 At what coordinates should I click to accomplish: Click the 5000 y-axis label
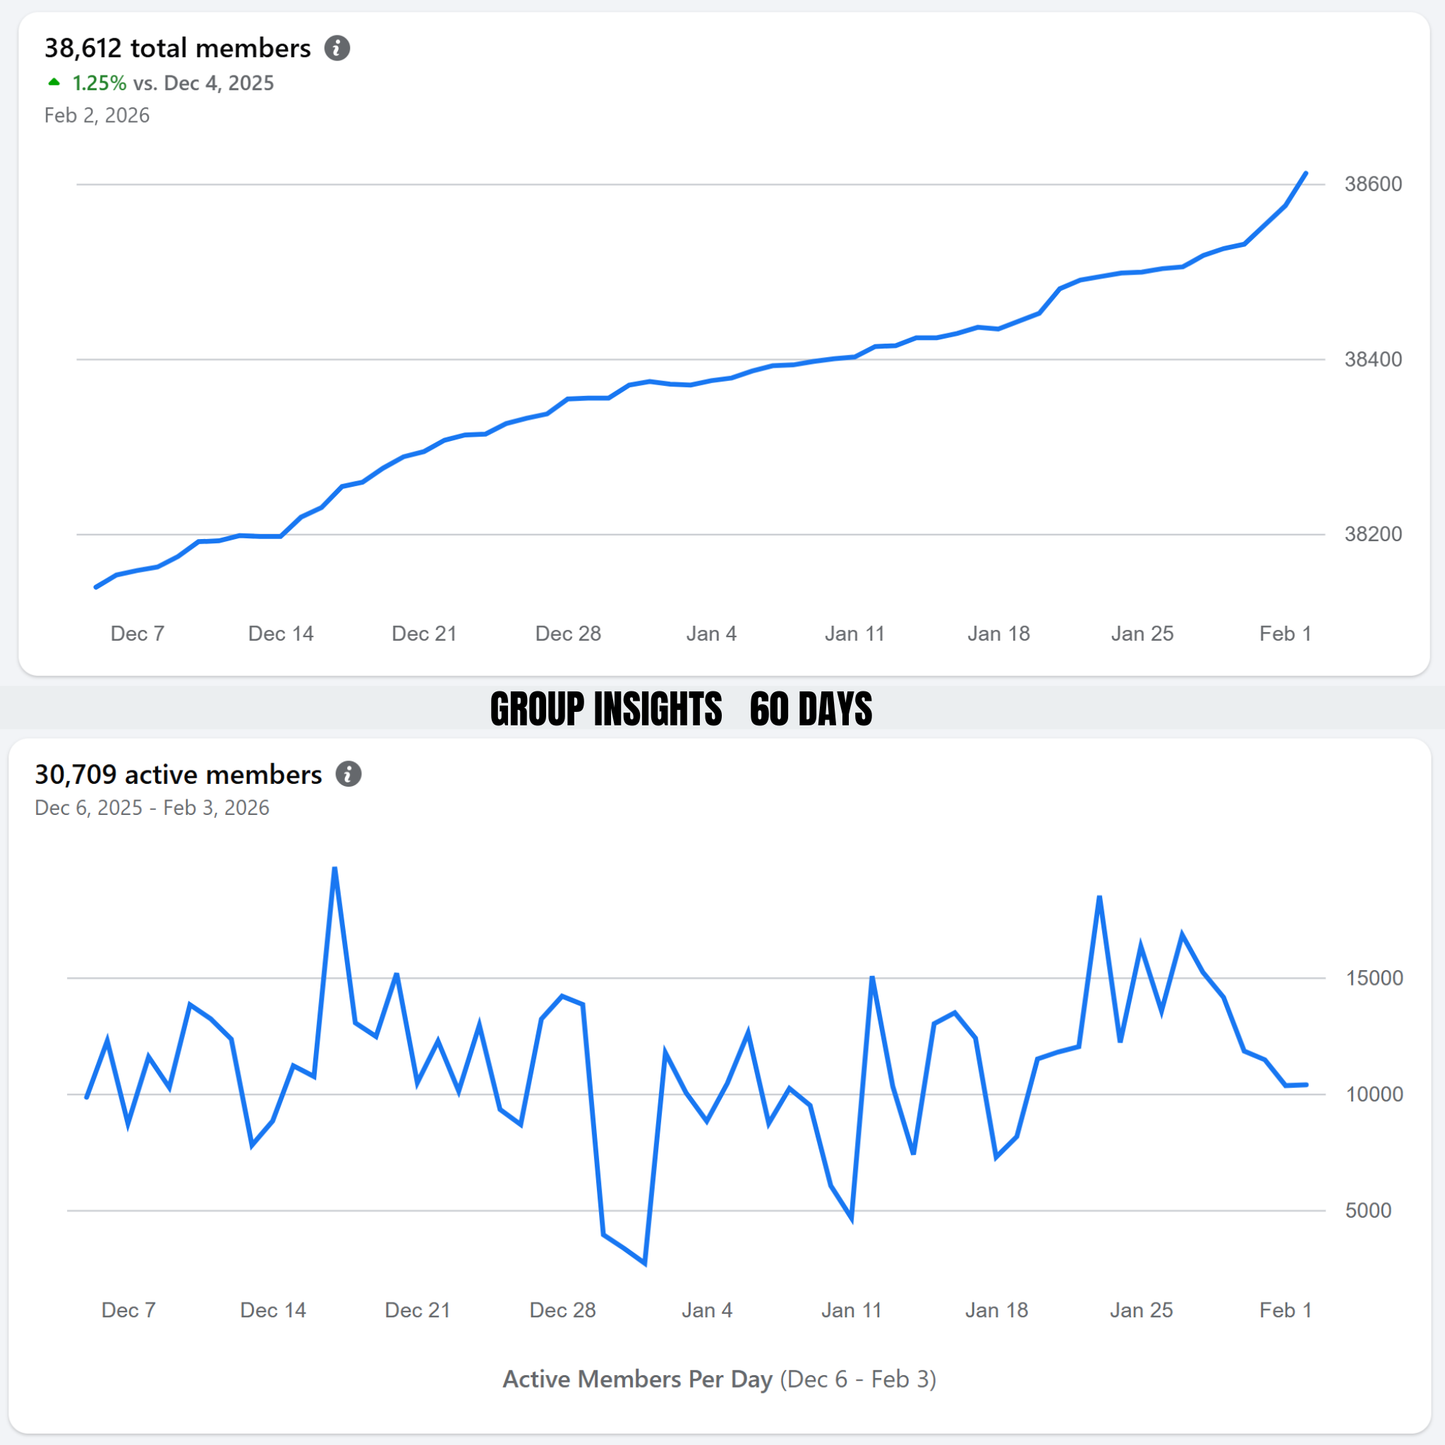[x=1368, y=1210]
